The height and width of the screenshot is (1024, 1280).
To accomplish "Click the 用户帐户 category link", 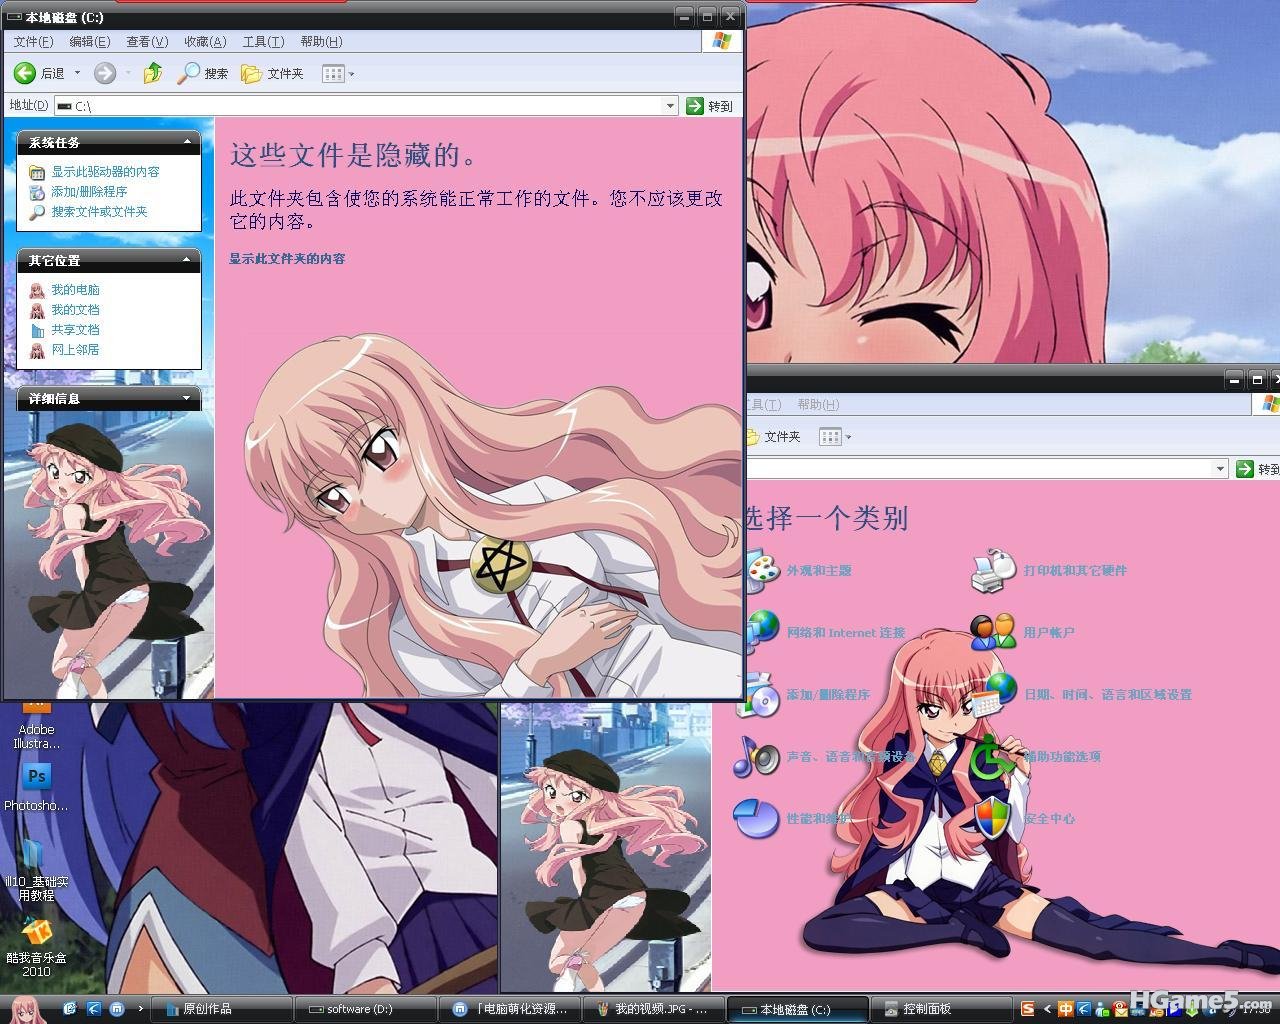I will (x=1049, y=633).
